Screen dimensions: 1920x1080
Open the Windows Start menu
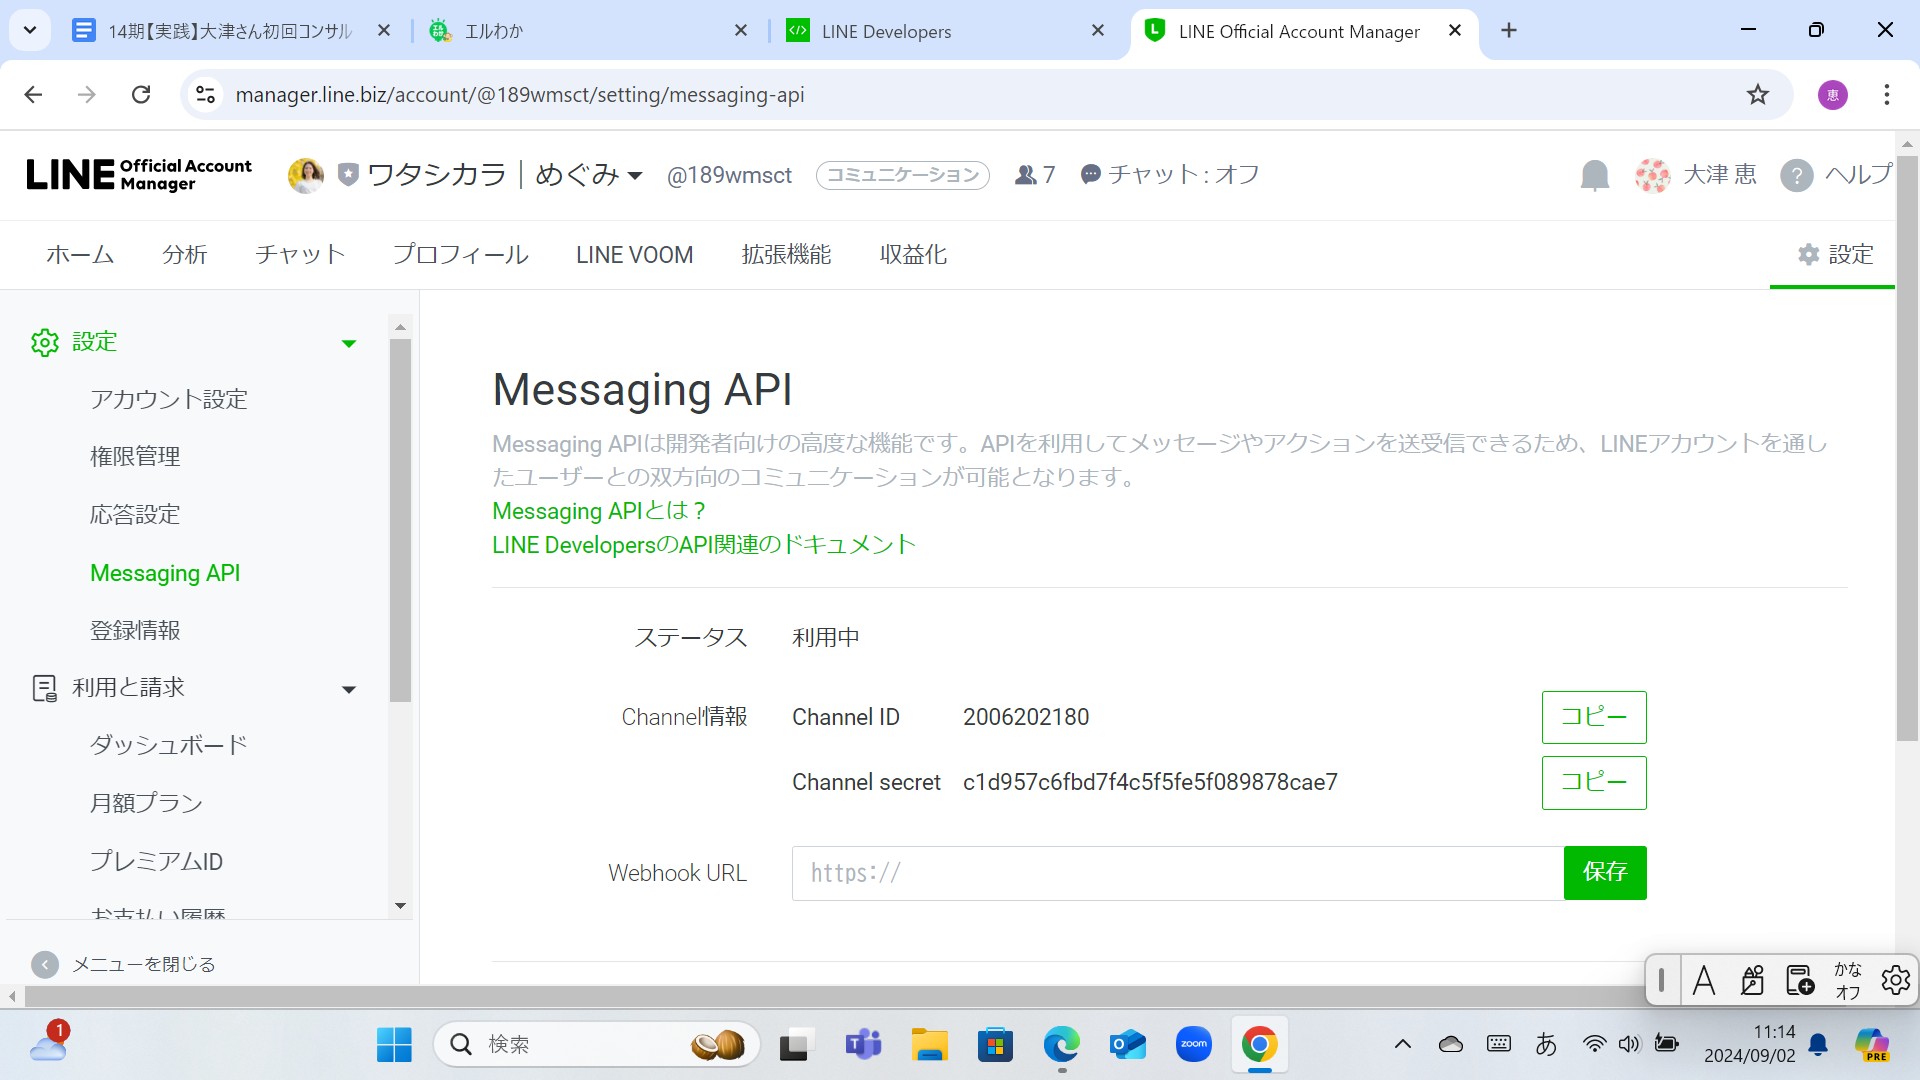pyautogui.click(x=394, y=1045)
